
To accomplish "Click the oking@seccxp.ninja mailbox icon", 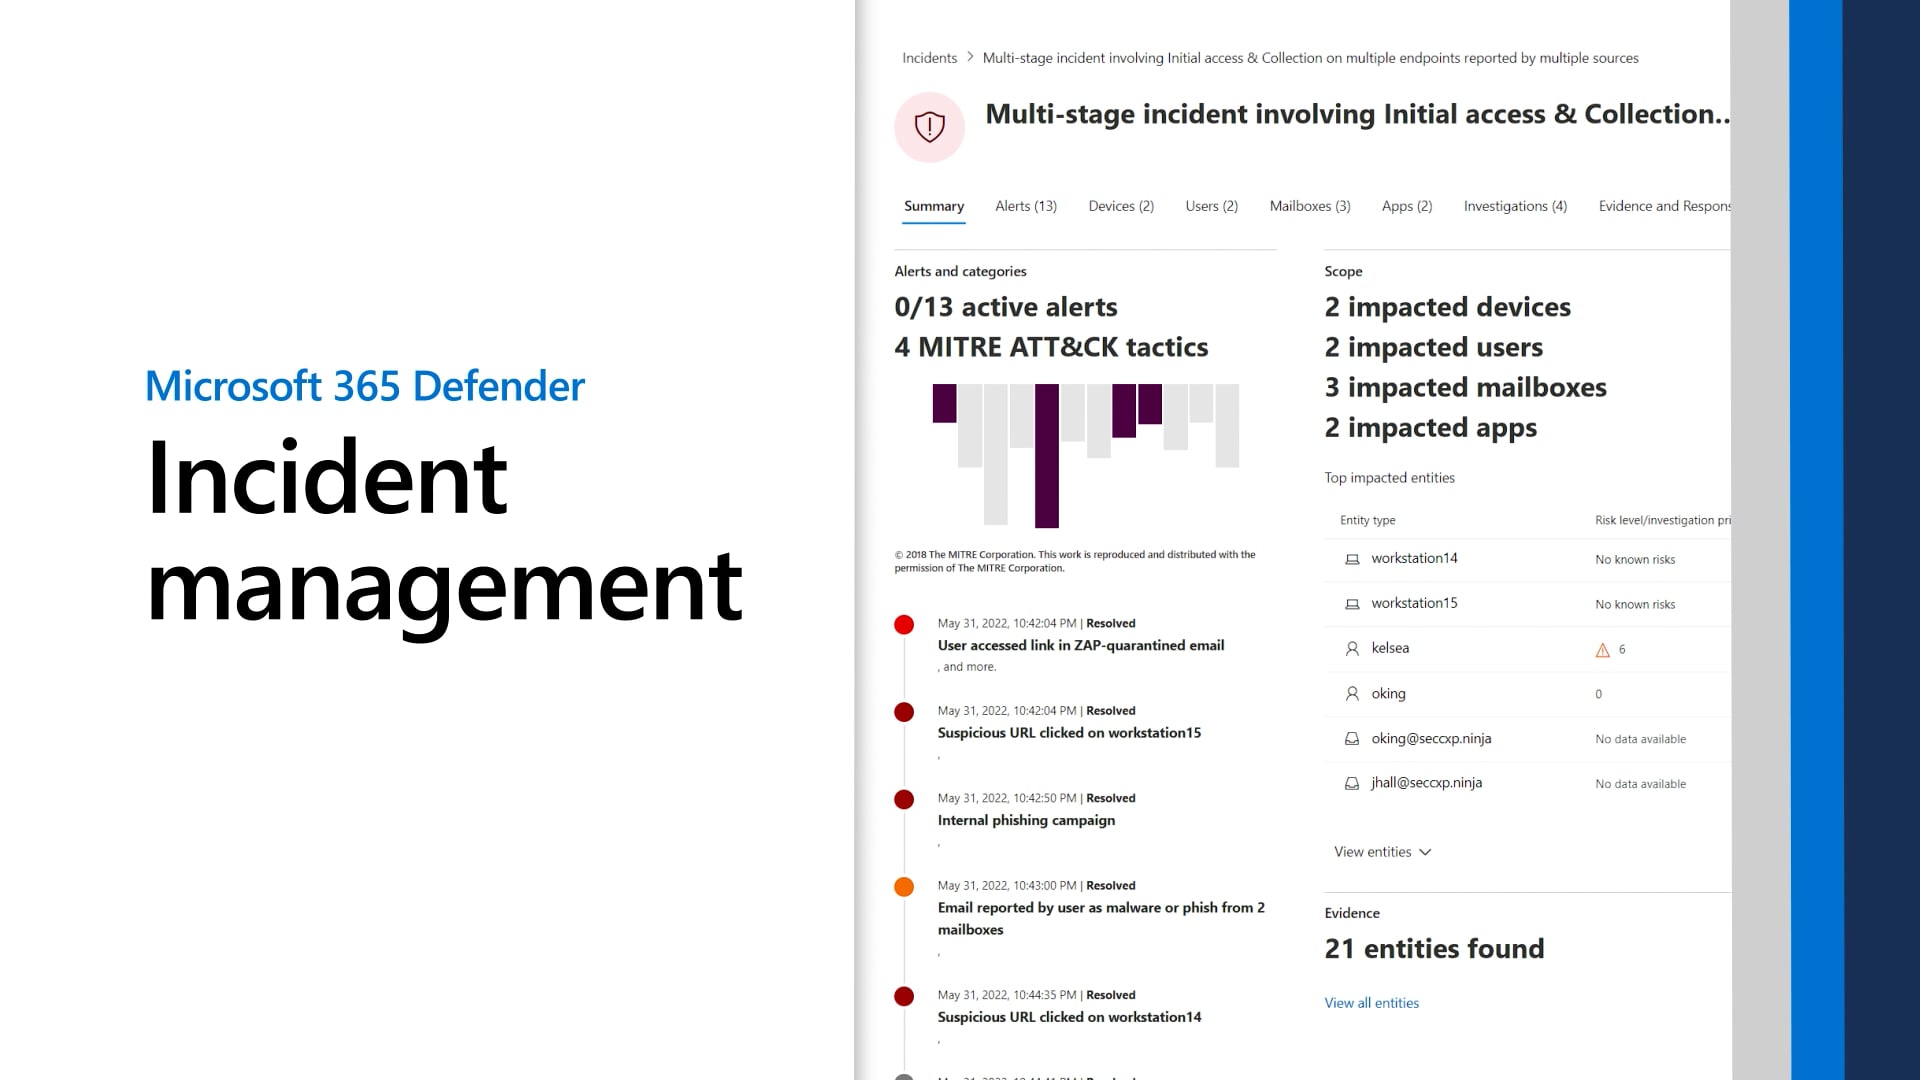I will pos(1352,739).
